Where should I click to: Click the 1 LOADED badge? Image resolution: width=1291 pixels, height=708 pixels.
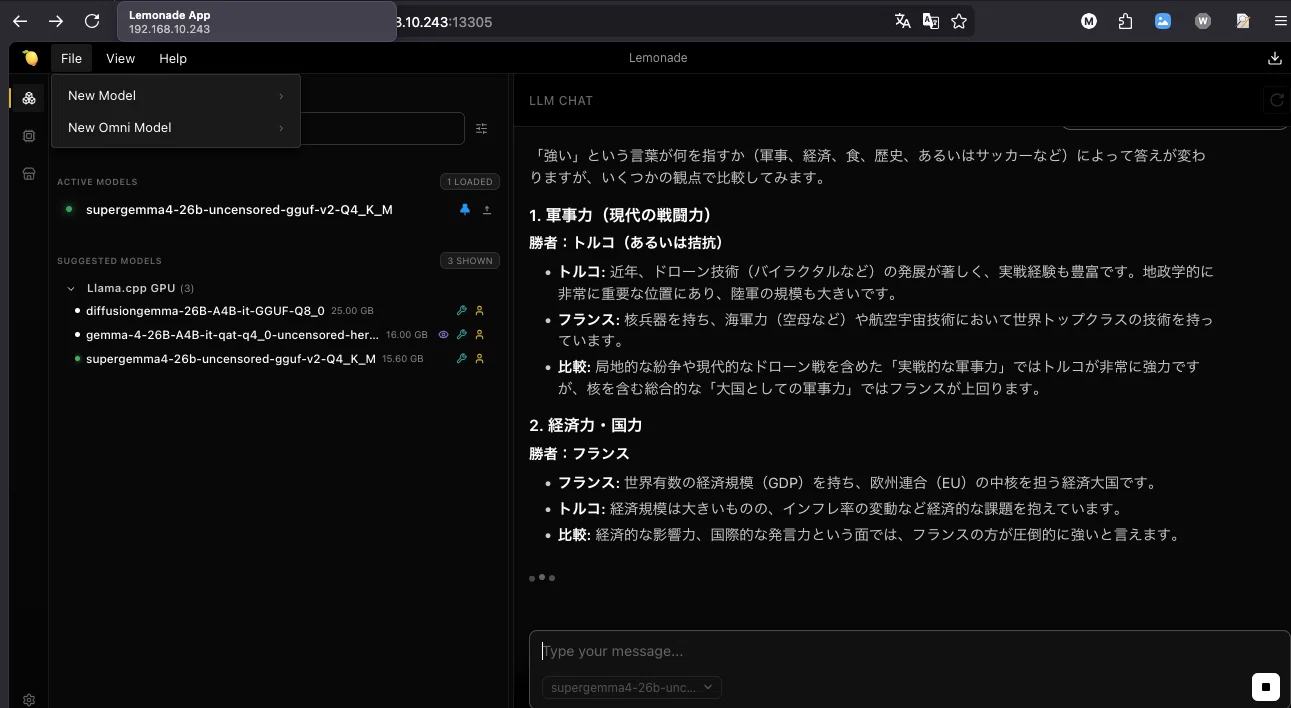coord(470,182)
